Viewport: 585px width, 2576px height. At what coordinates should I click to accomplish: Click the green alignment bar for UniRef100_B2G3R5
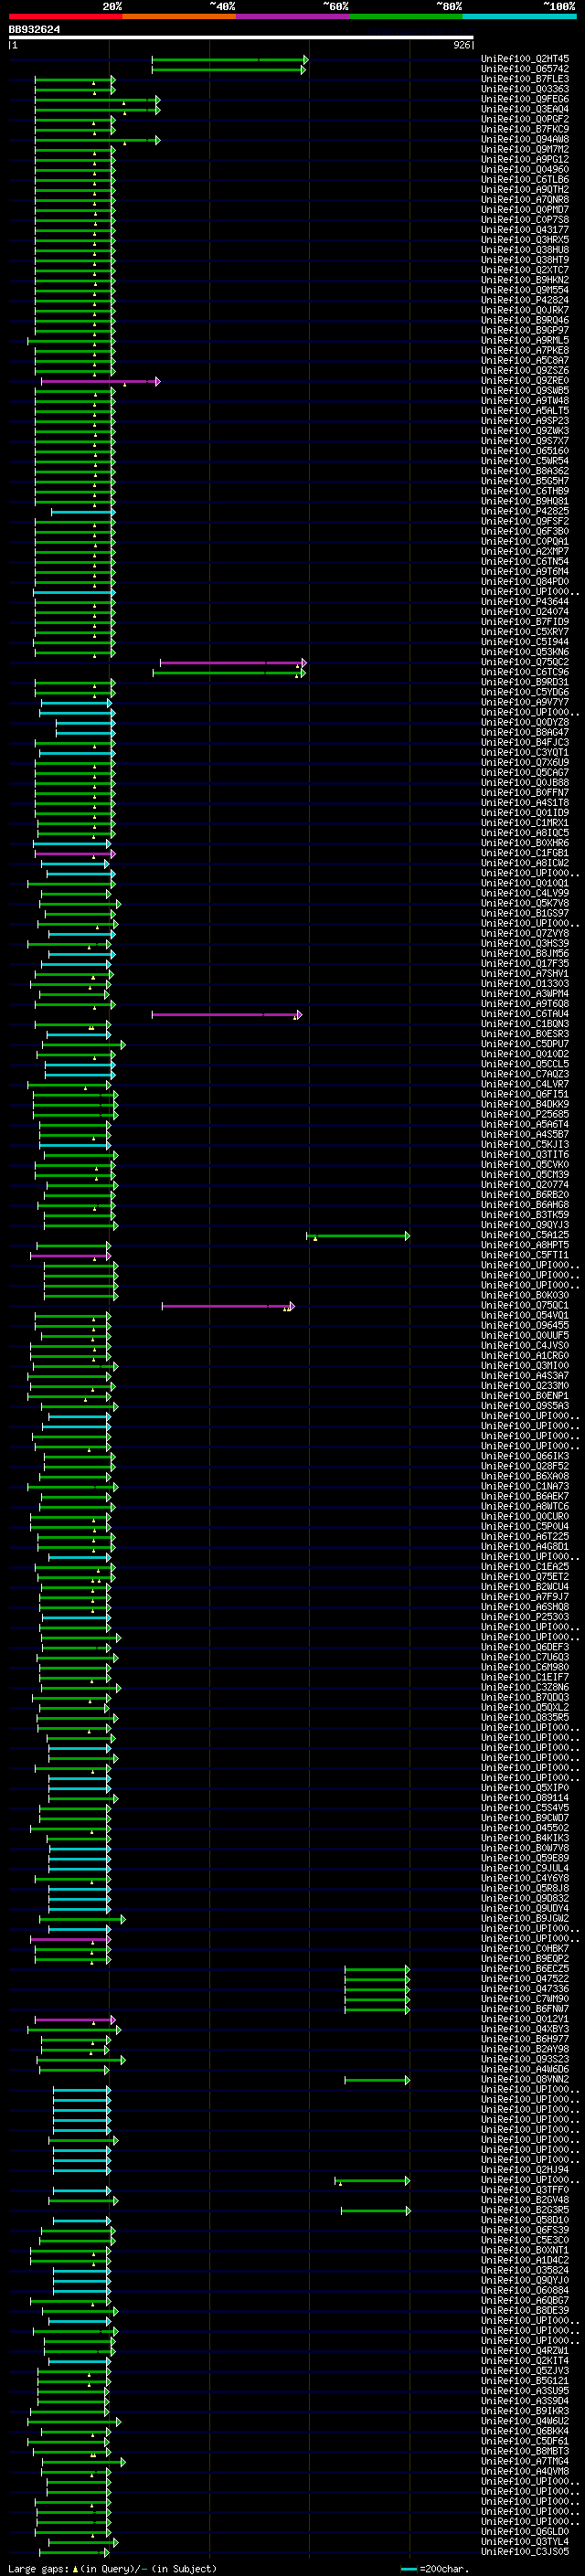pyautogui.click(x=375, y=2211)
